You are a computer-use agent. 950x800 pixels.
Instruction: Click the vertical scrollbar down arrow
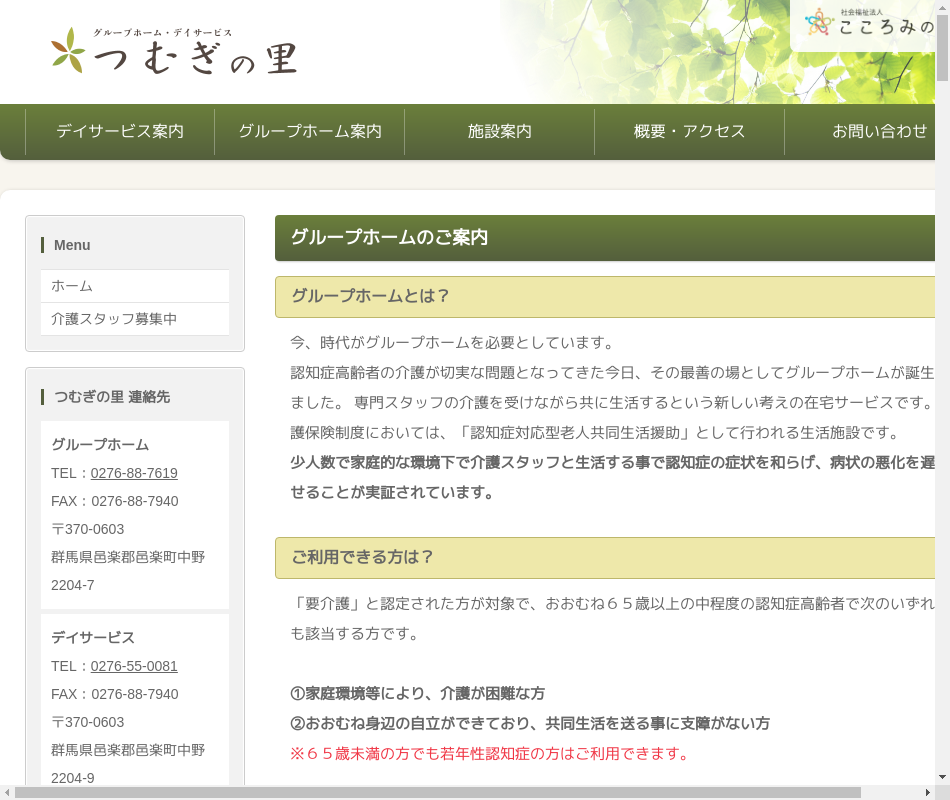click(x=942, y=776)
